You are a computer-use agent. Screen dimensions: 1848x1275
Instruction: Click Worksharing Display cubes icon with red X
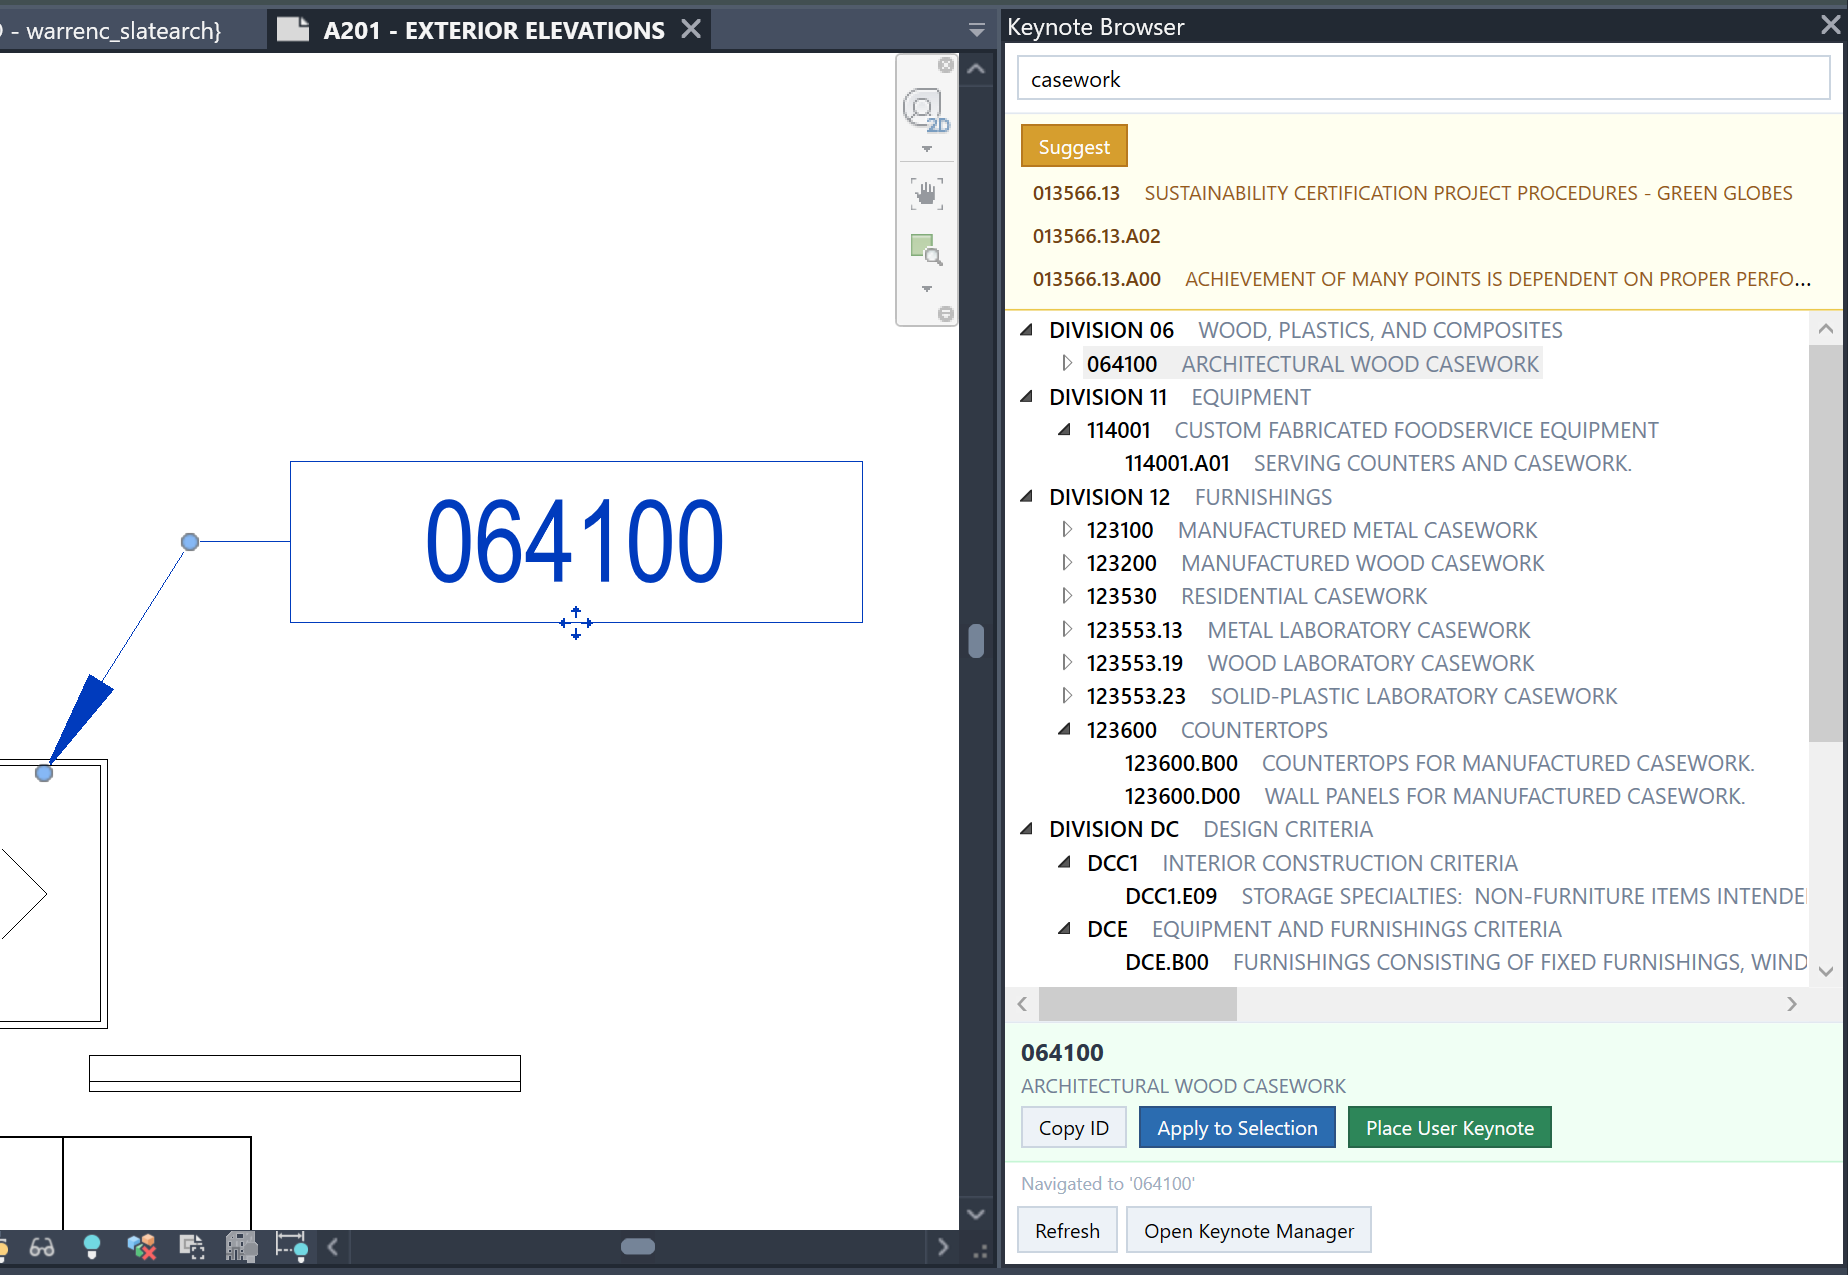click(141, 1247)
